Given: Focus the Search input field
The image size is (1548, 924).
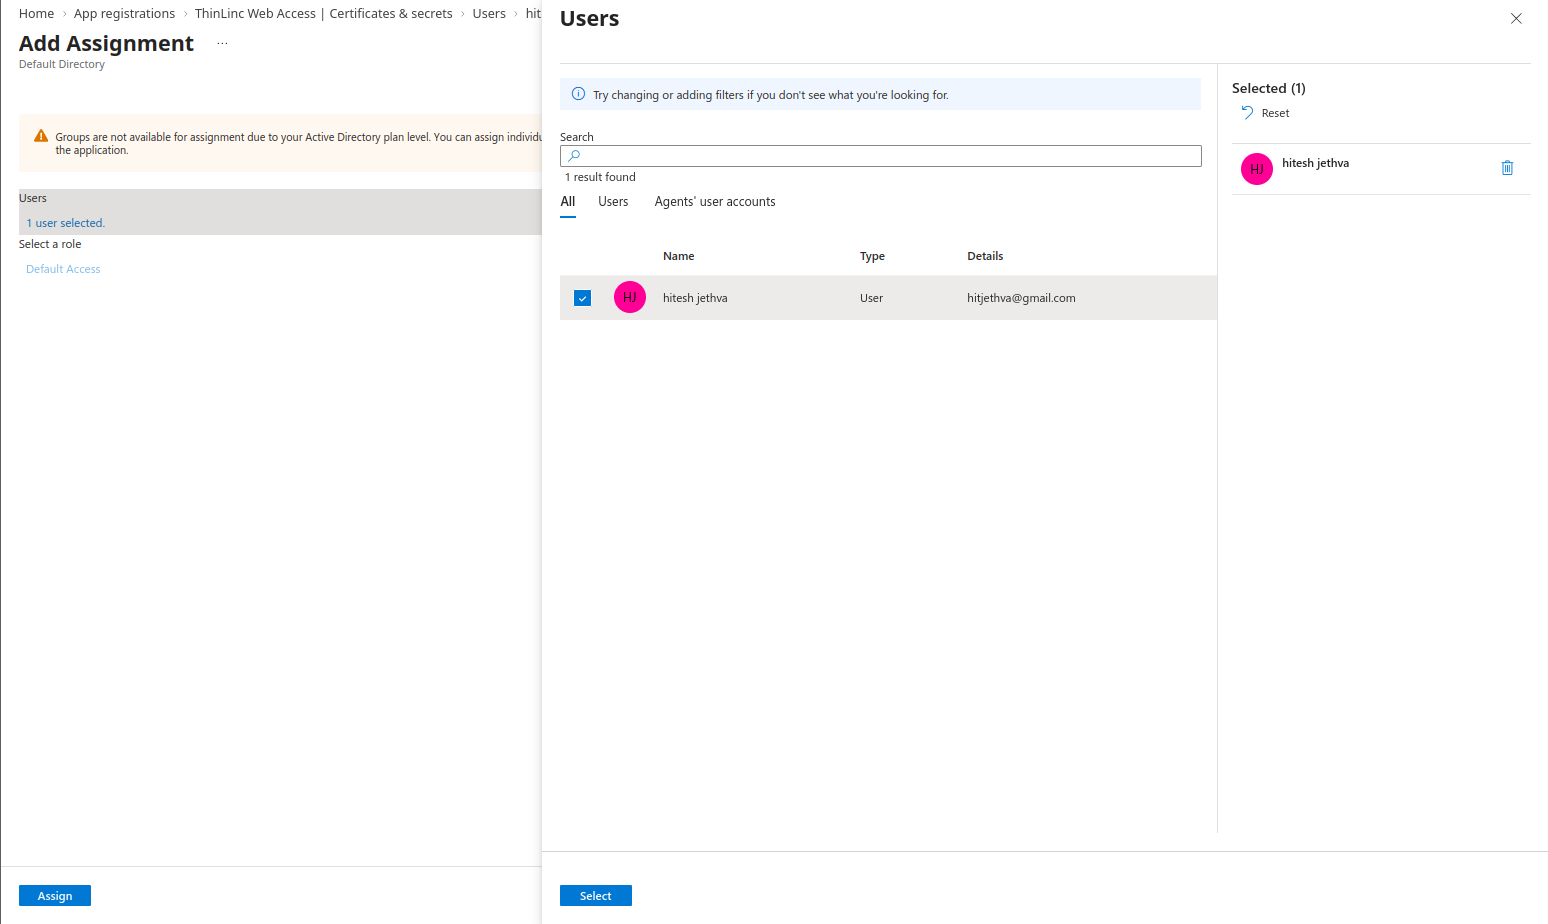Looking at the screenshot, I should pos(881,156).
